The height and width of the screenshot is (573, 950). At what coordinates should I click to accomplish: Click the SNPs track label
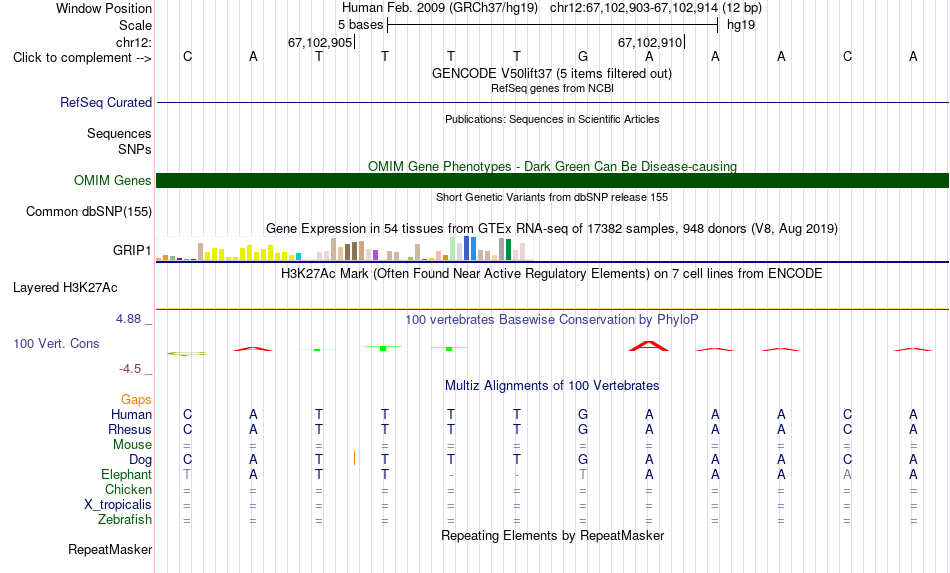click(135, 149)
